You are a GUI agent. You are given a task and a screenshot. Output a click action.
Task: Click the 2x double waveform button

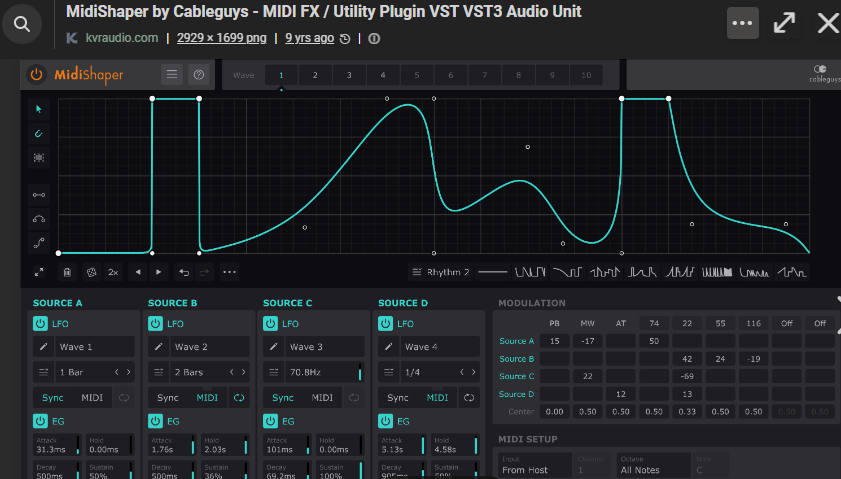[113, 272]
